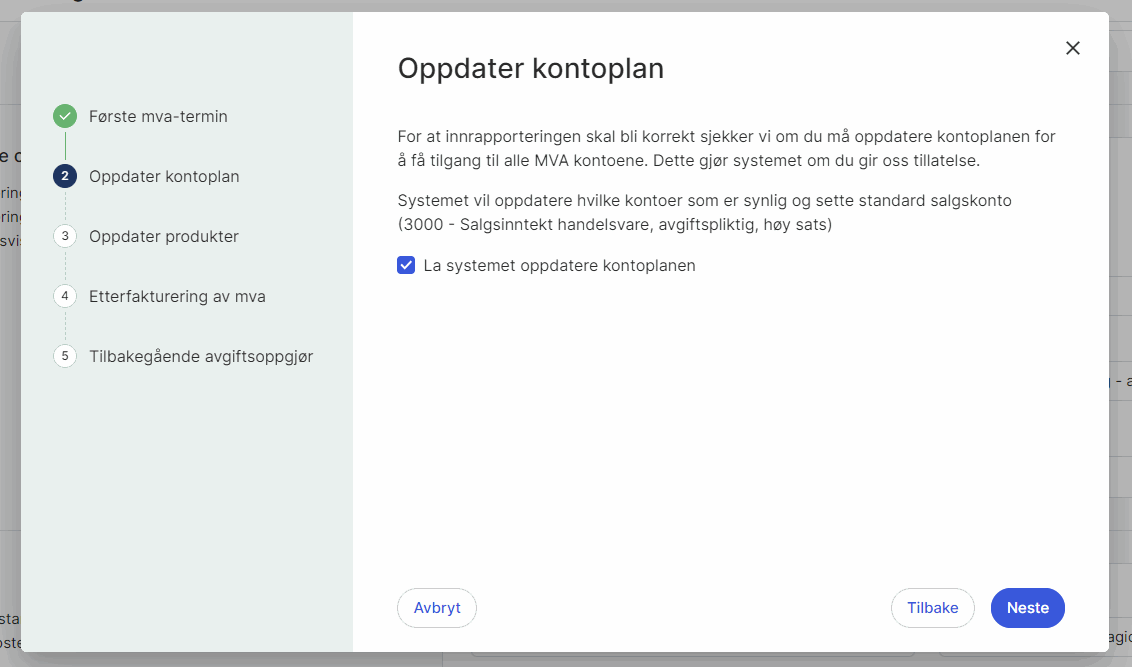The height and width of the screenshot is (667, 1132).
Task: Select the Første mva-termin step label
Action: point(158,117)
